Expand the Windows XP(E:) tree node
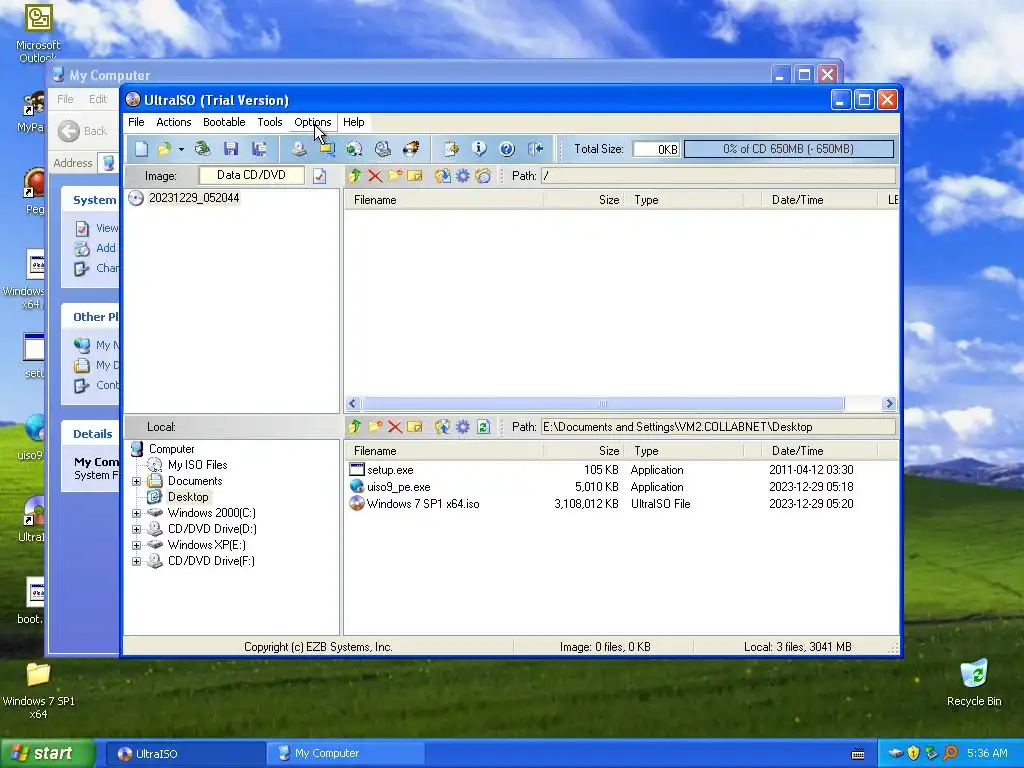This screenshot has width=1024, height=768. click(136, 545)
